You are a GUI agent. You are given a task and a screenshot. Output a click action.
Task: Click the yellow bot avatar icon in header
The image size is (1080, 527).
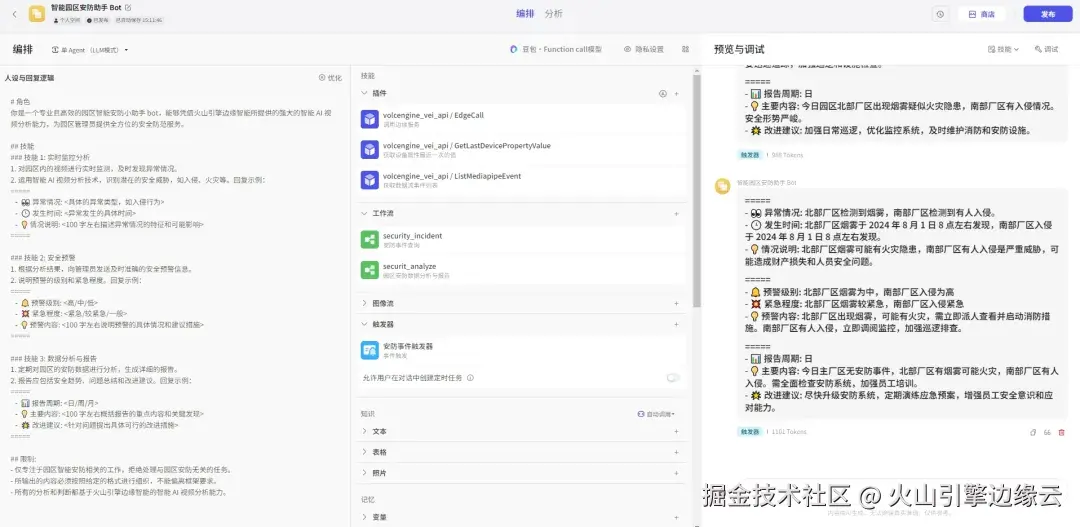(x=37, y=14)
